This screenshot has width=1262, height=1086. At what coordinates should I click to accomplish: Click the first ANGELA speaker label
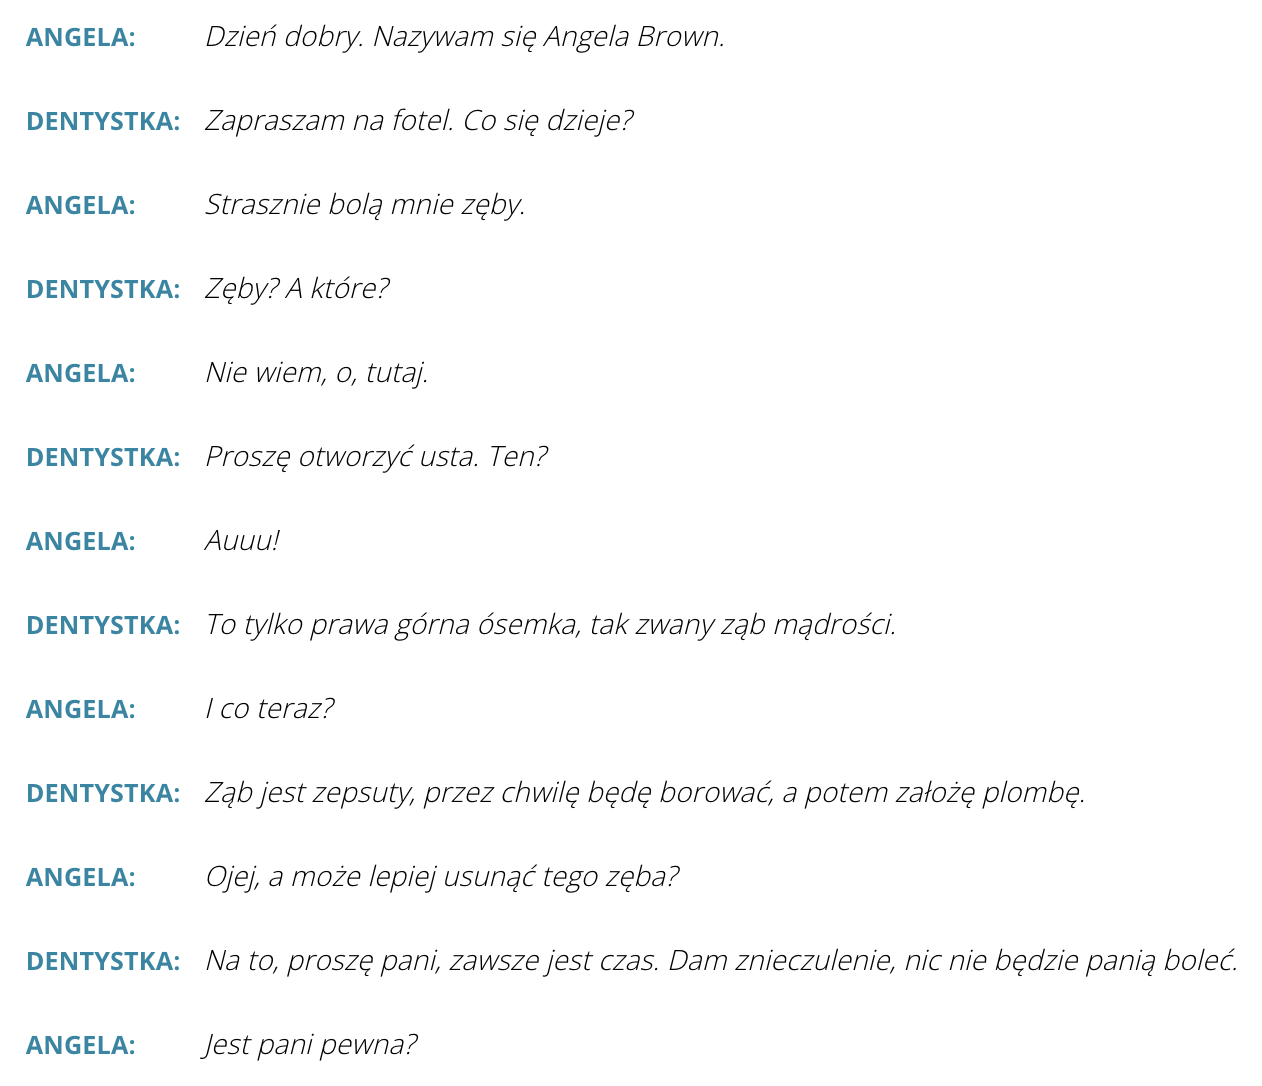tap(81, 37)
